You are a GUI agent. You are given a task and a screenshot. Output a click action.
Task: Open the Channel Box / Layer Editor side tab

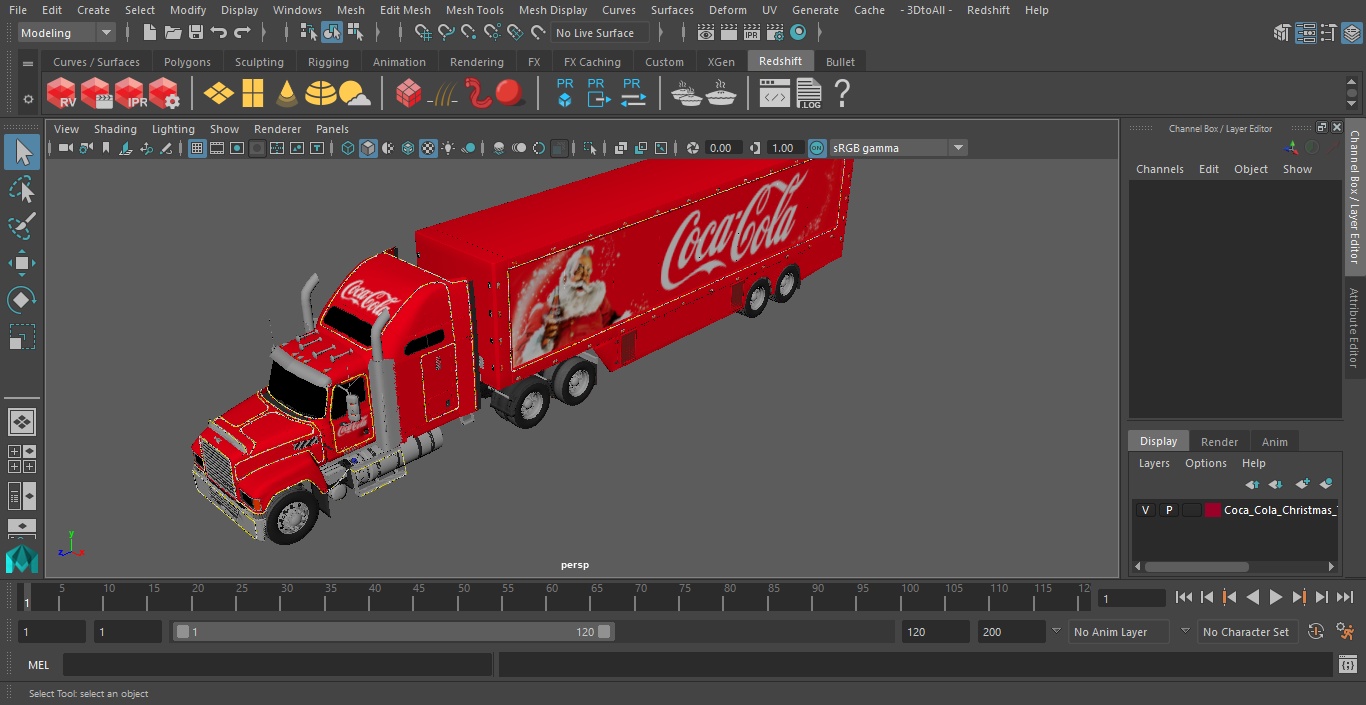click(x=1355, y=197)
